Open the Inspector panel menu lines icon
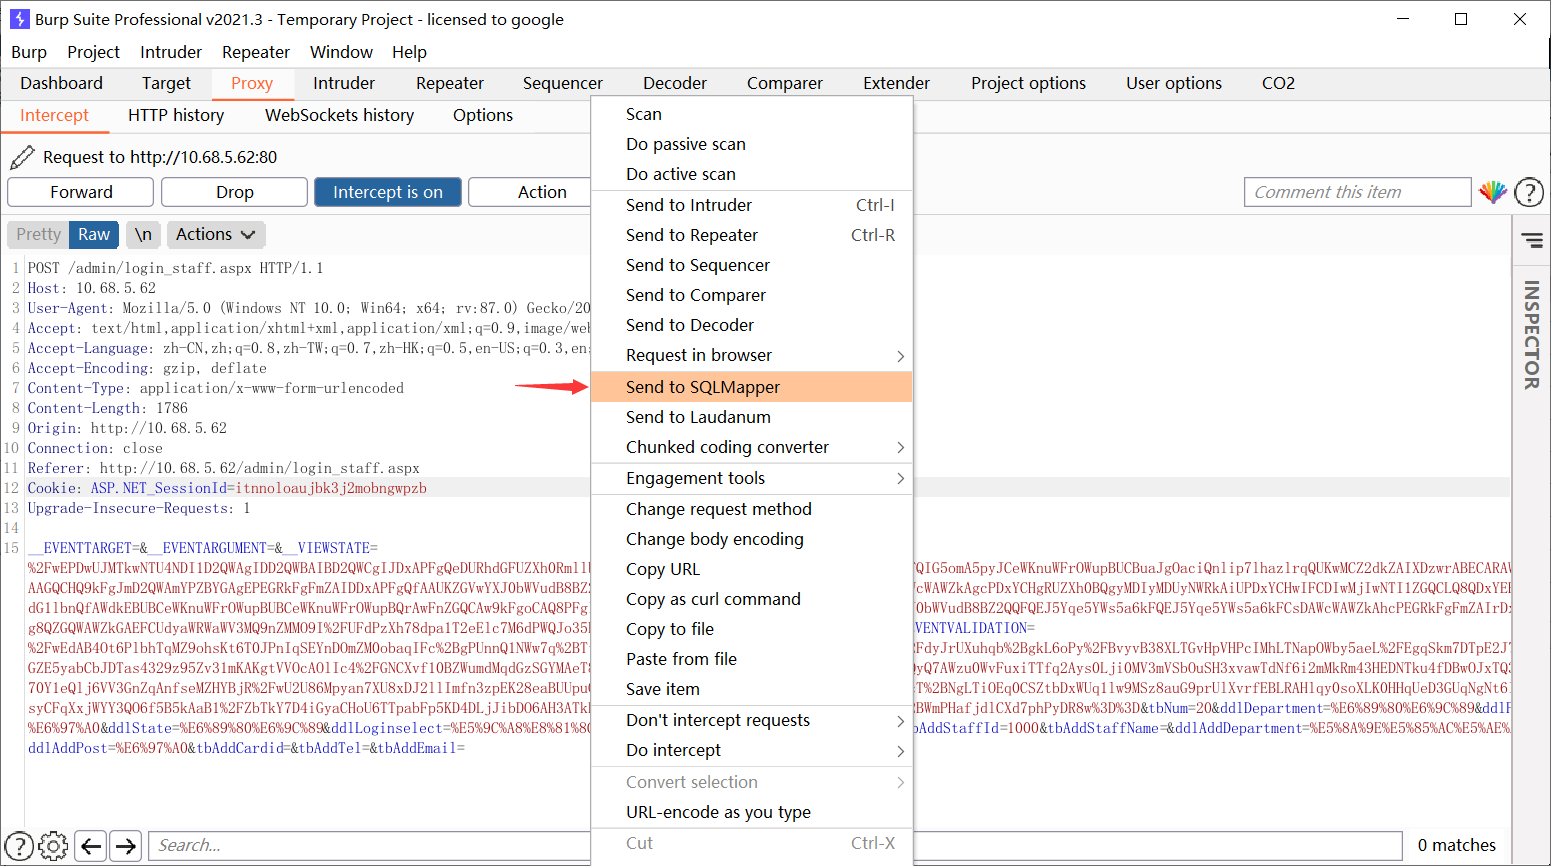 1532,240
